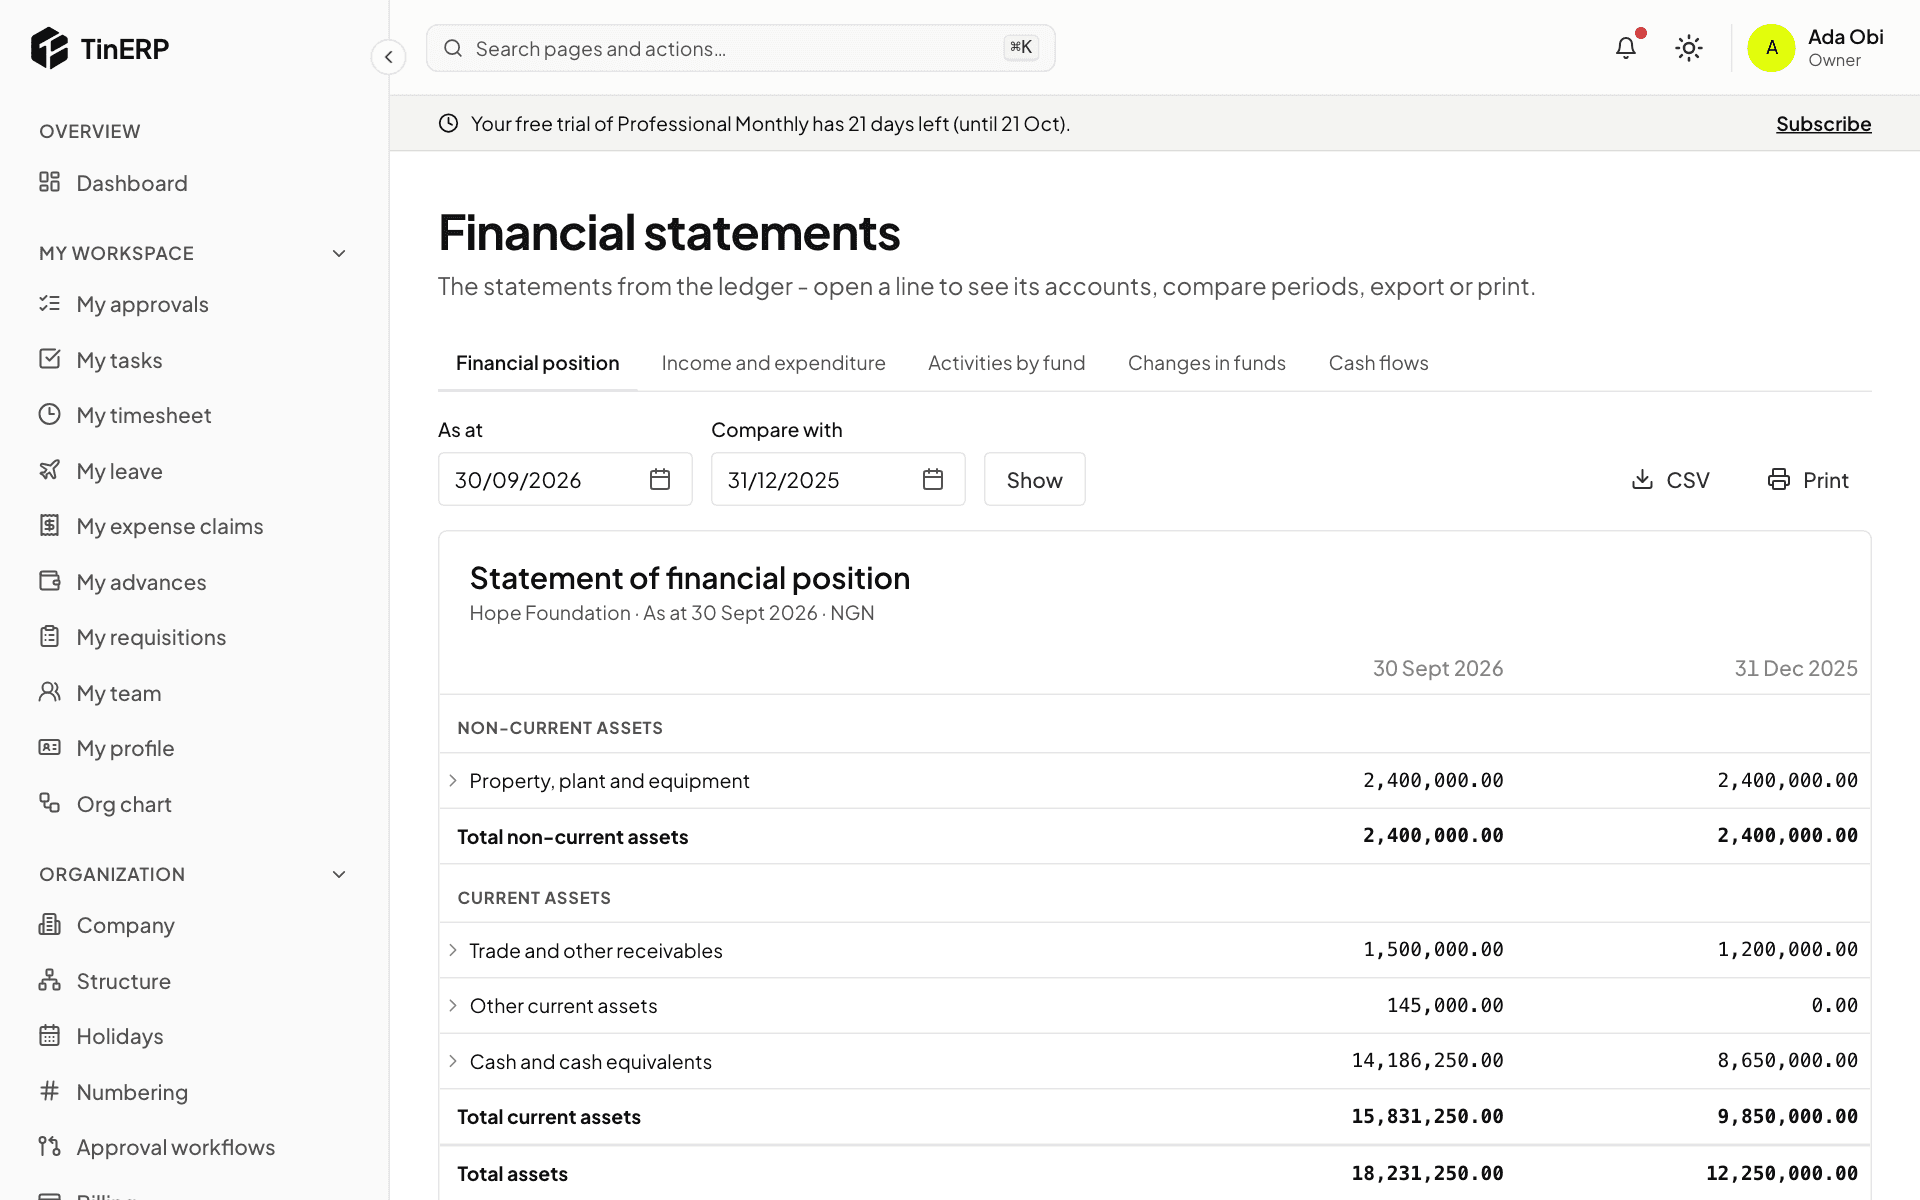Screen dimensions: 1920x1200
Task: Click the TinERP logo icon
Action: 49,48
